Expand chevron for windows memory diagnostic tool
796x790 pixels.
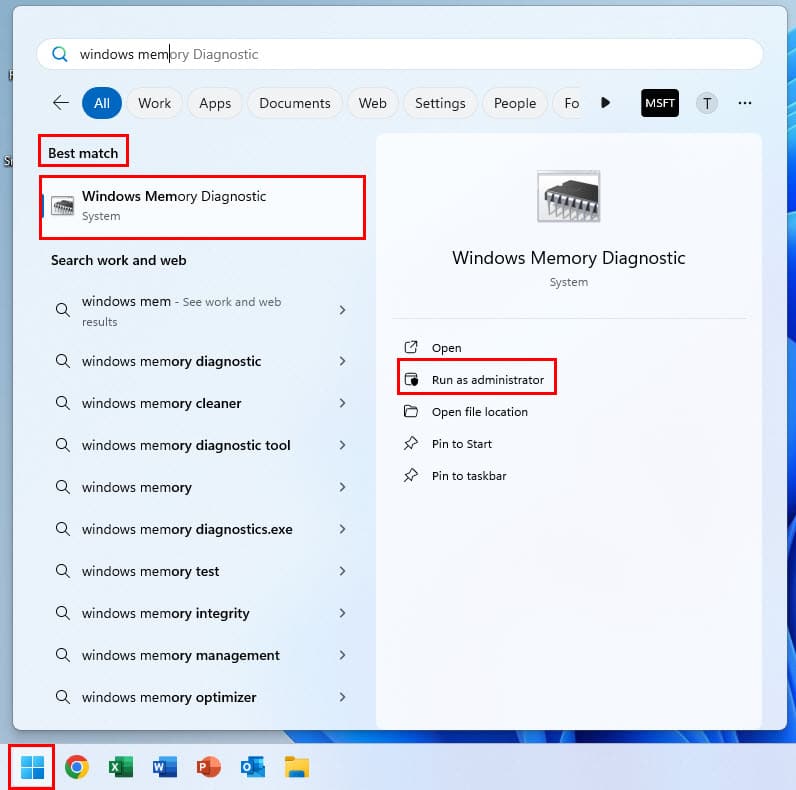tap(342, 445)
